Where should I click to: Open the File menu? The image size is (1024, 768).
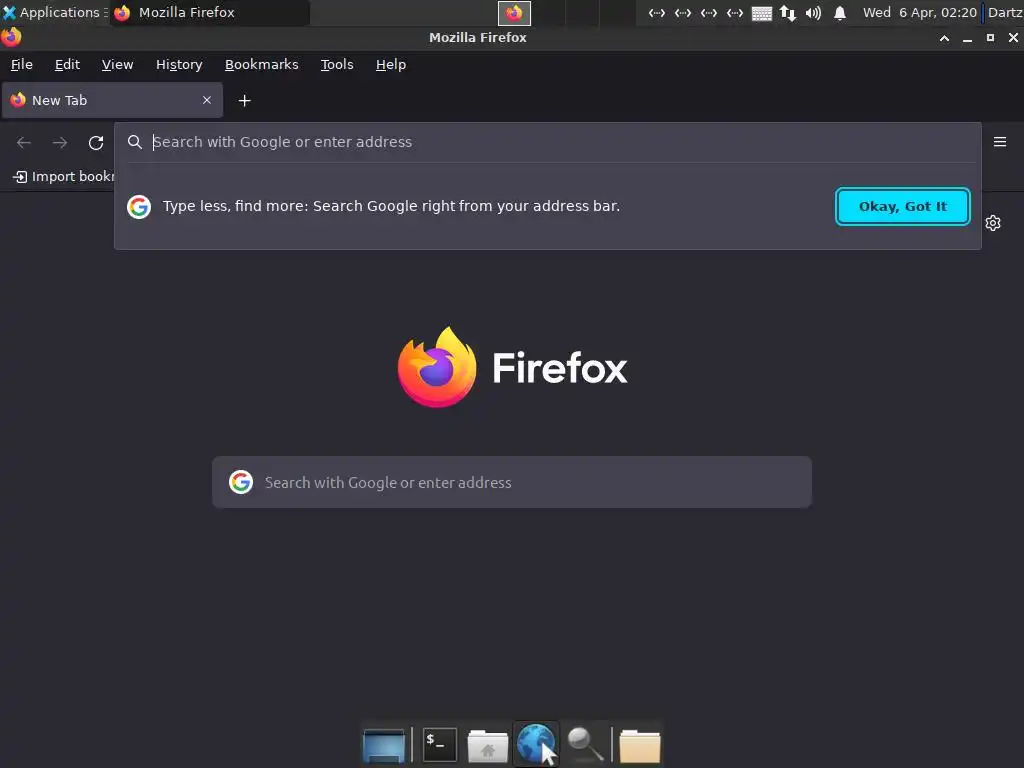click(22, 65)
